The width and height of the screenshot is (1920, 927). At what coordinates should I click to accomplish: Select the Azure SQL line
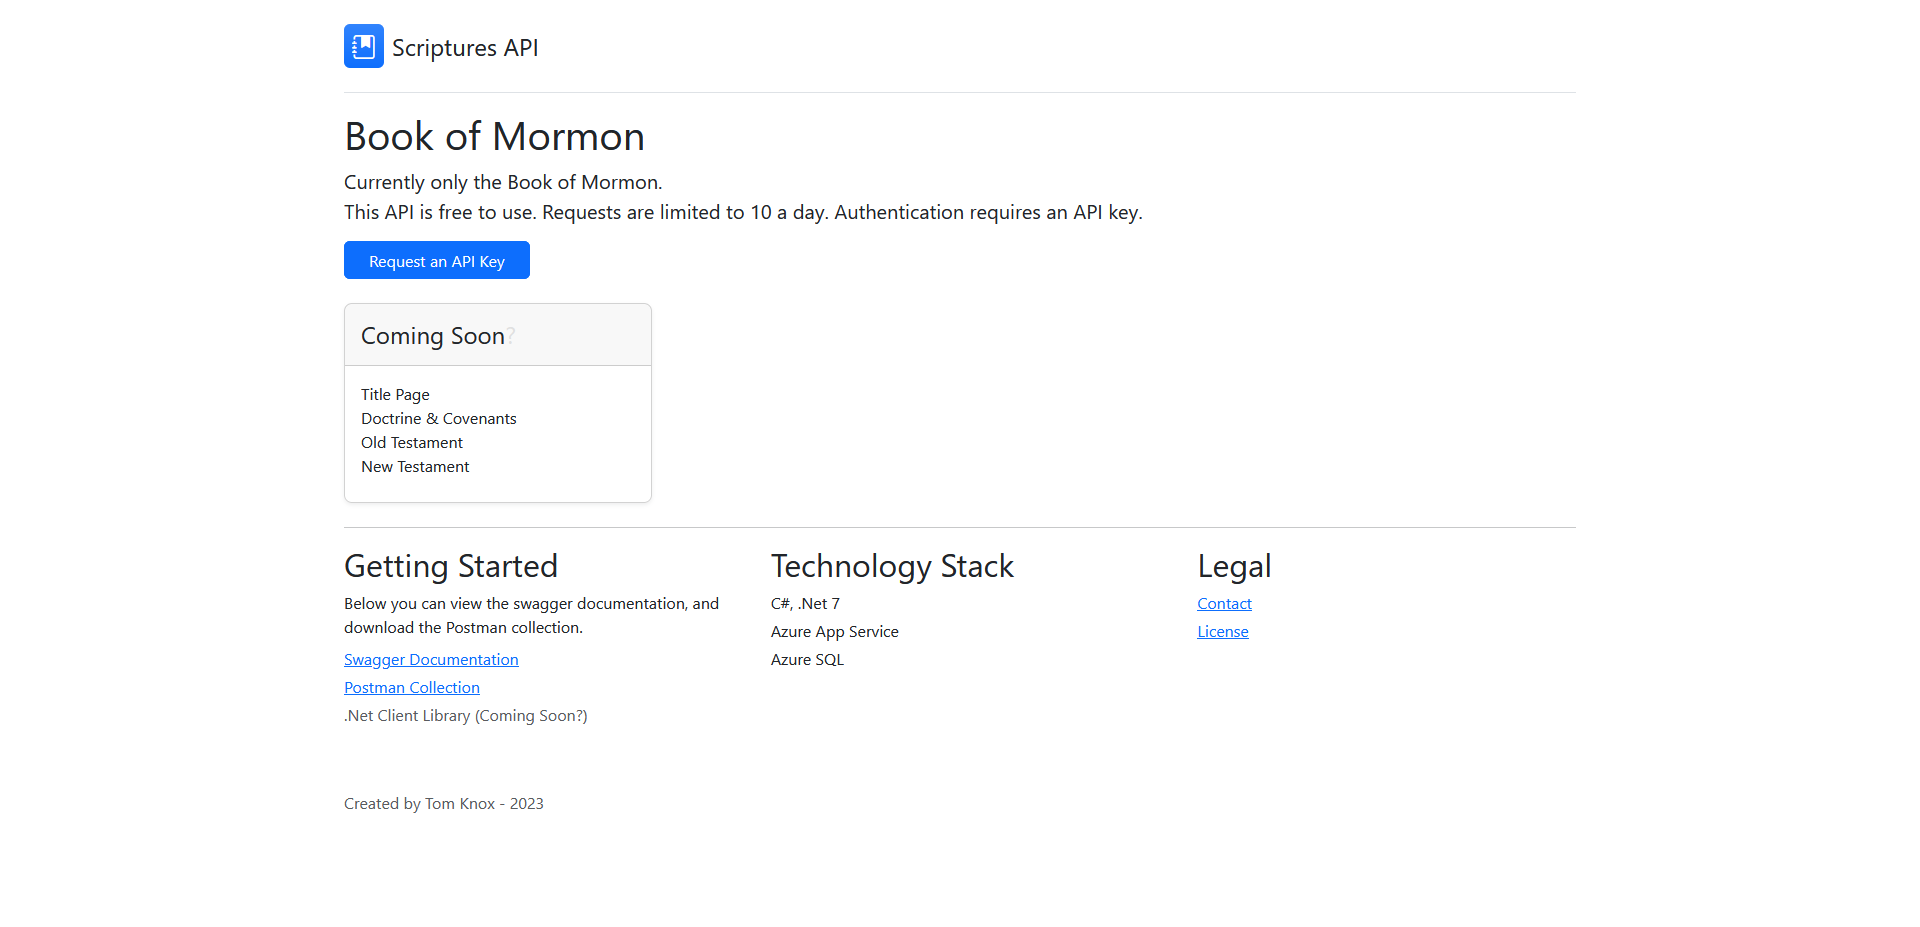[x=807, y=660]
